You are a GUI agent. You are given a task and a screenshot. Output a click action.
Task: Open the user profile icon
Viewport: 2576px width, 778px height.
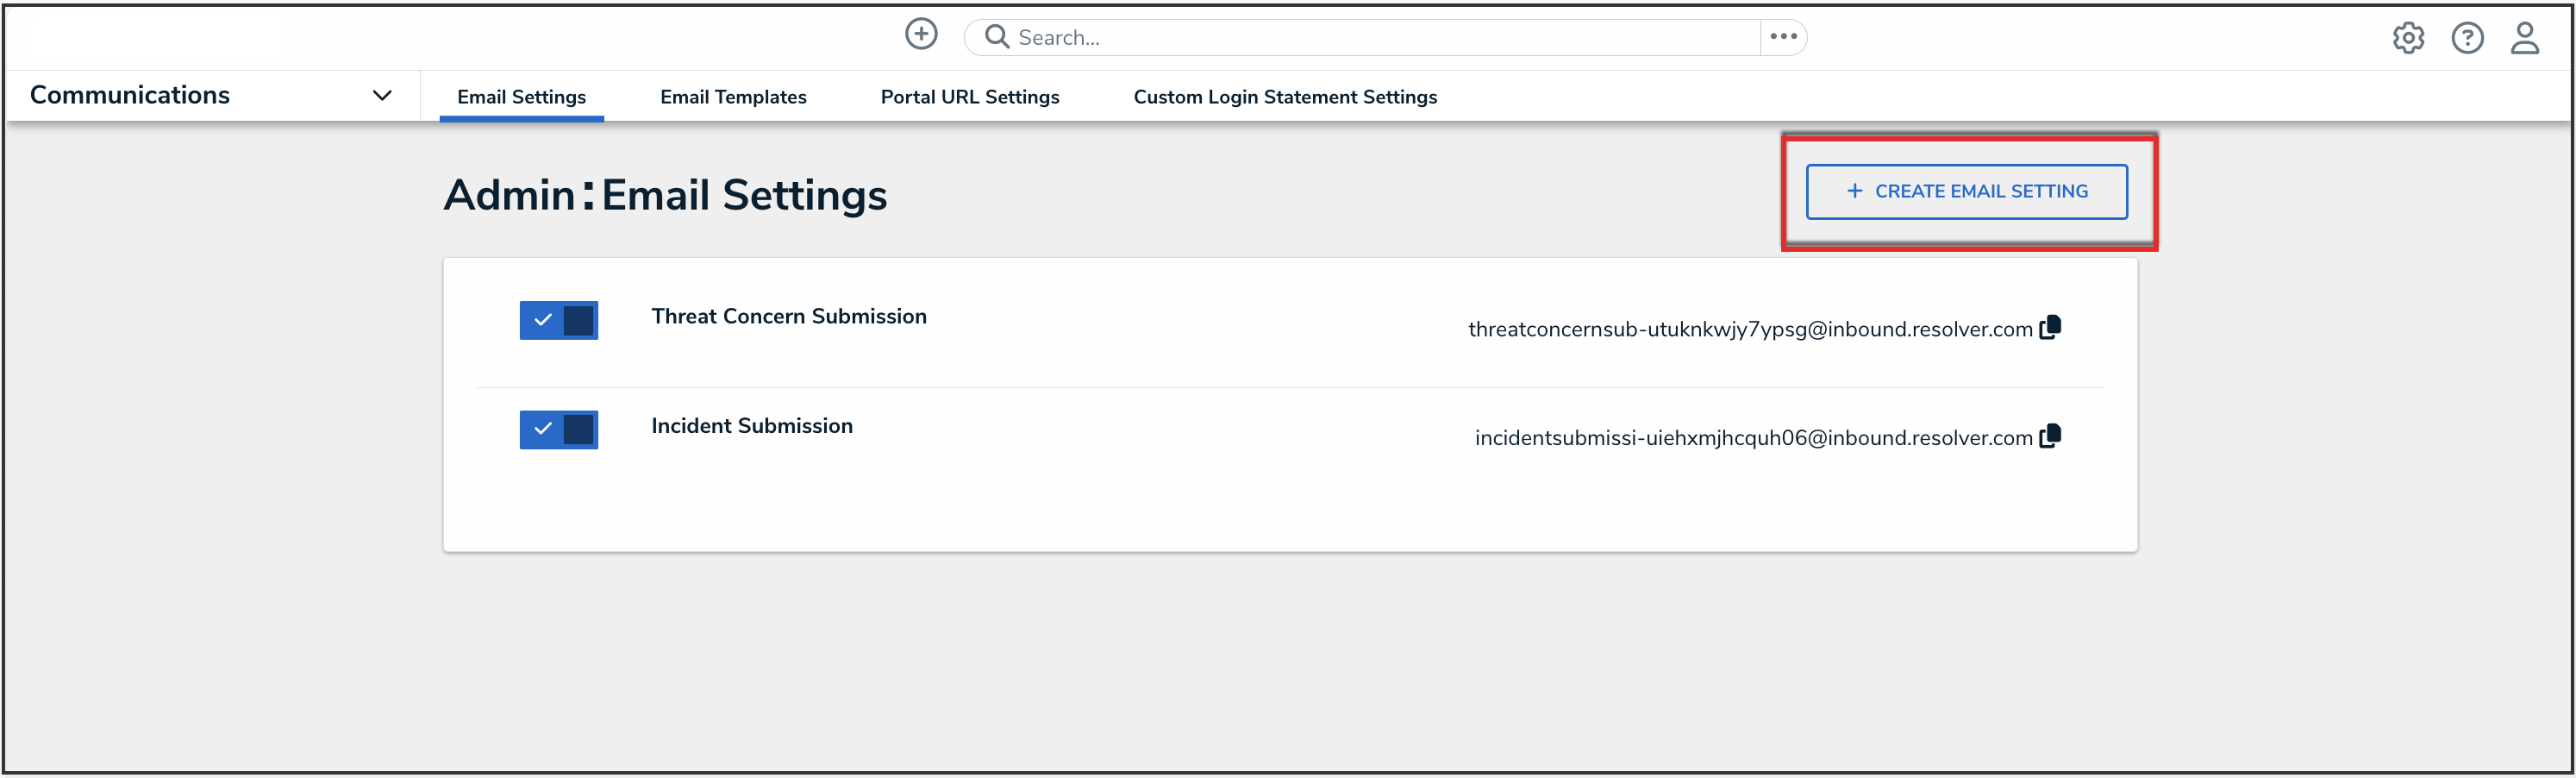click(2524, 38)
